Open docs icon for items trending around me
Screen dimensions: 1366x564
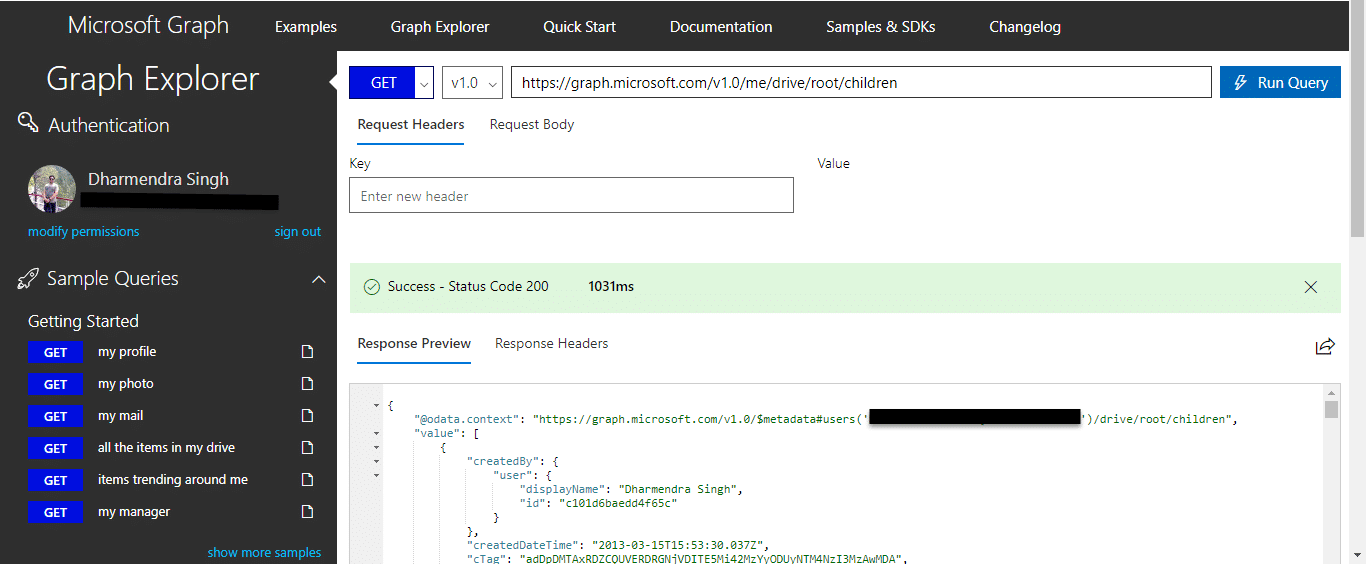pos(308,480)
